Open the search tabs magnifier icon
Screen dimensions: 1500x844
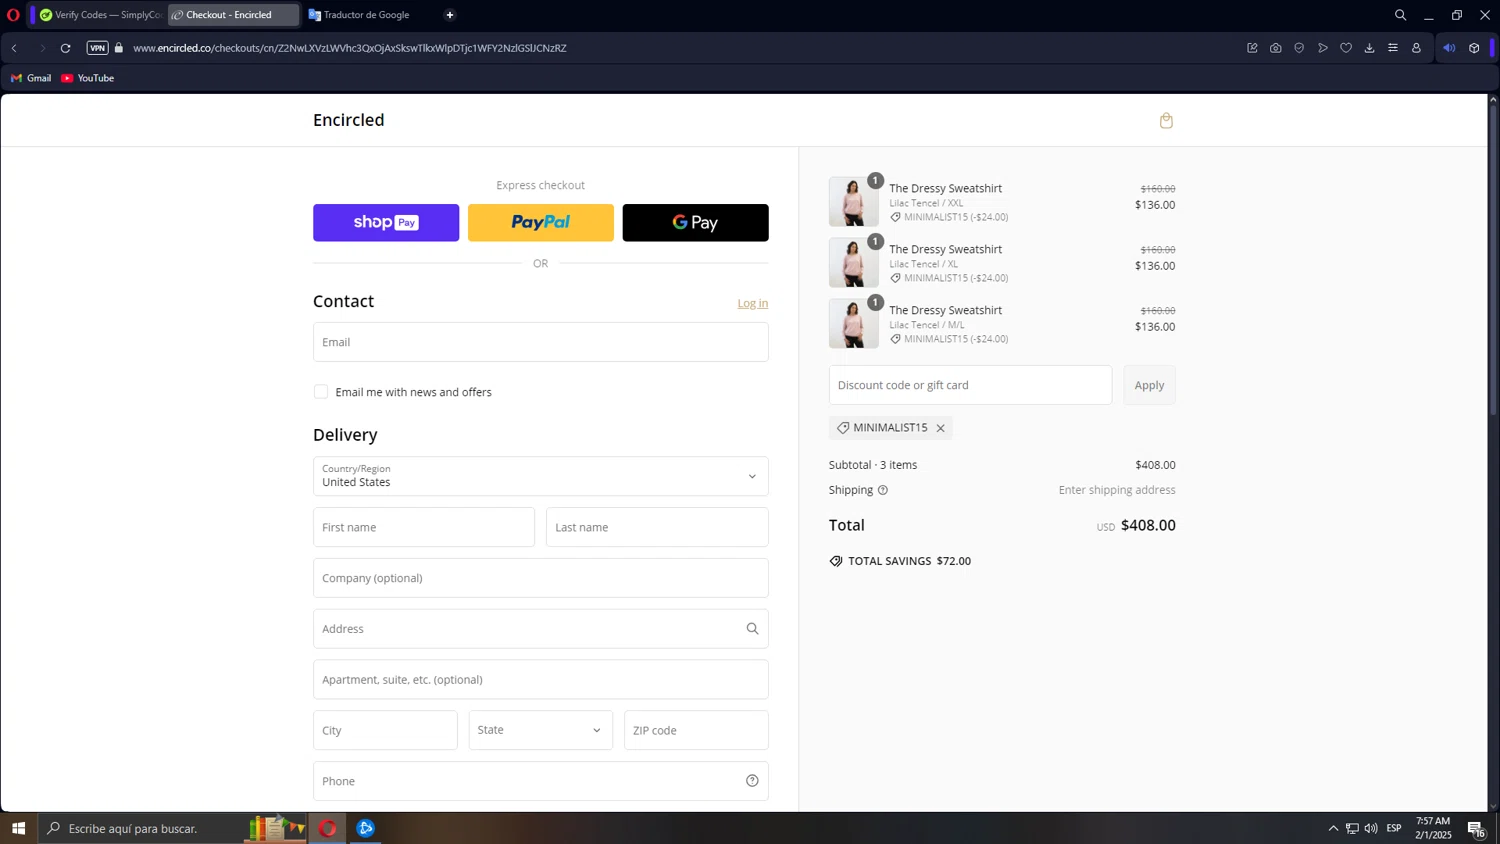tap(1401, 15)
